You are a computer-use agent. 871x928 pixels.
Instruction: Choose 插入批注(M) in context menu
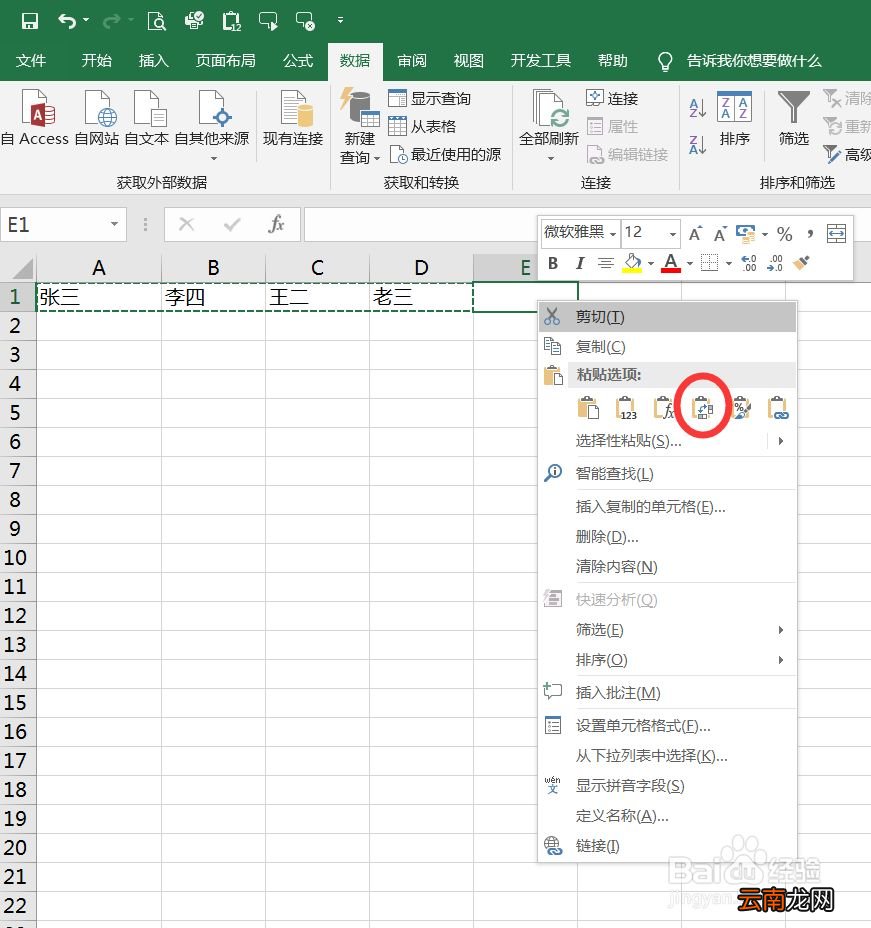(x=667, y=692)
